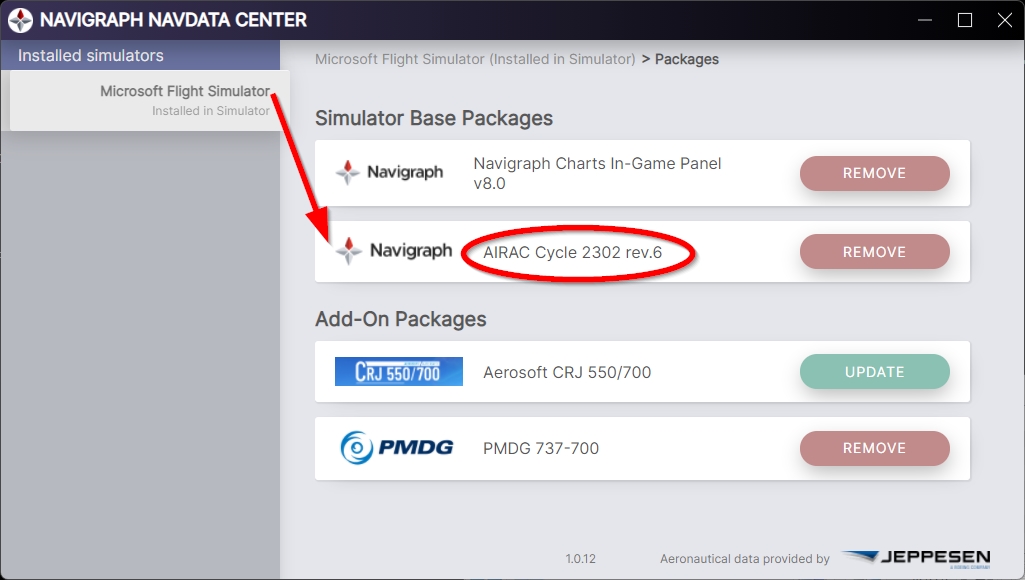The image size is (1025, 580).
Task: Click the PMDG logo icon
Action: pos(397,448)
